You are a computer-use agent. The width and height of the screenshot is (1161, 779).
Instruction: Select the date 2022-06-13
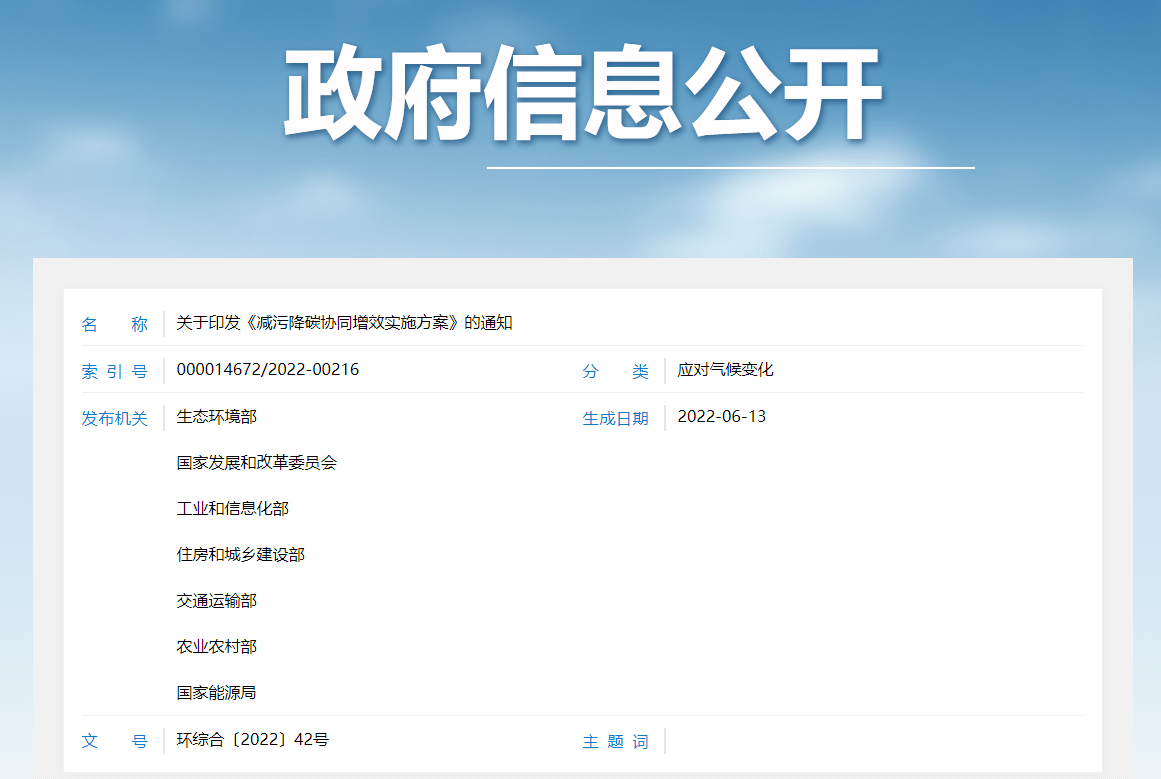(x=721, y=416)
